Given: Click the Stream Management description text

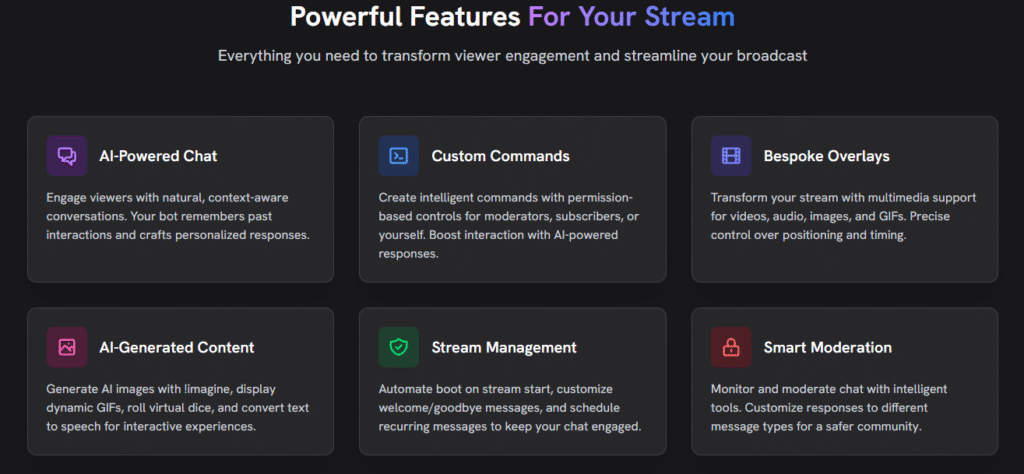Looking at the screenshot, I should (509, 407).
